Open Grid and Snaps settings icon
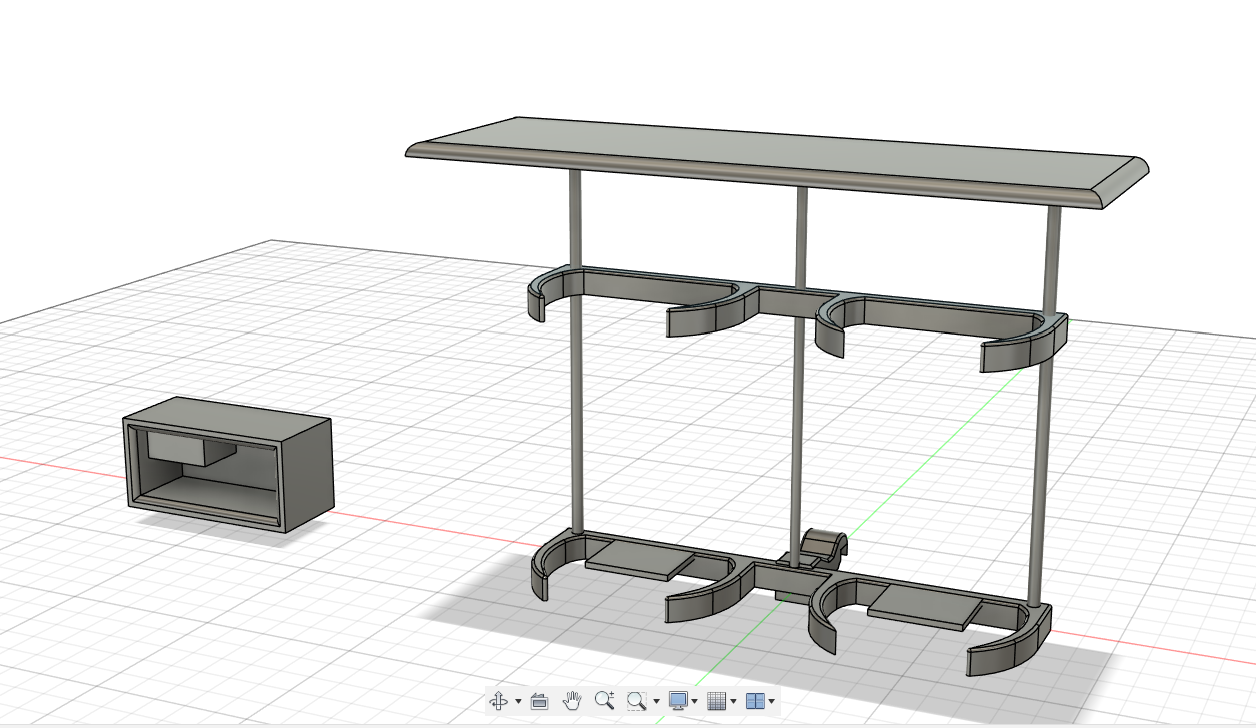 tap(716, 701)
